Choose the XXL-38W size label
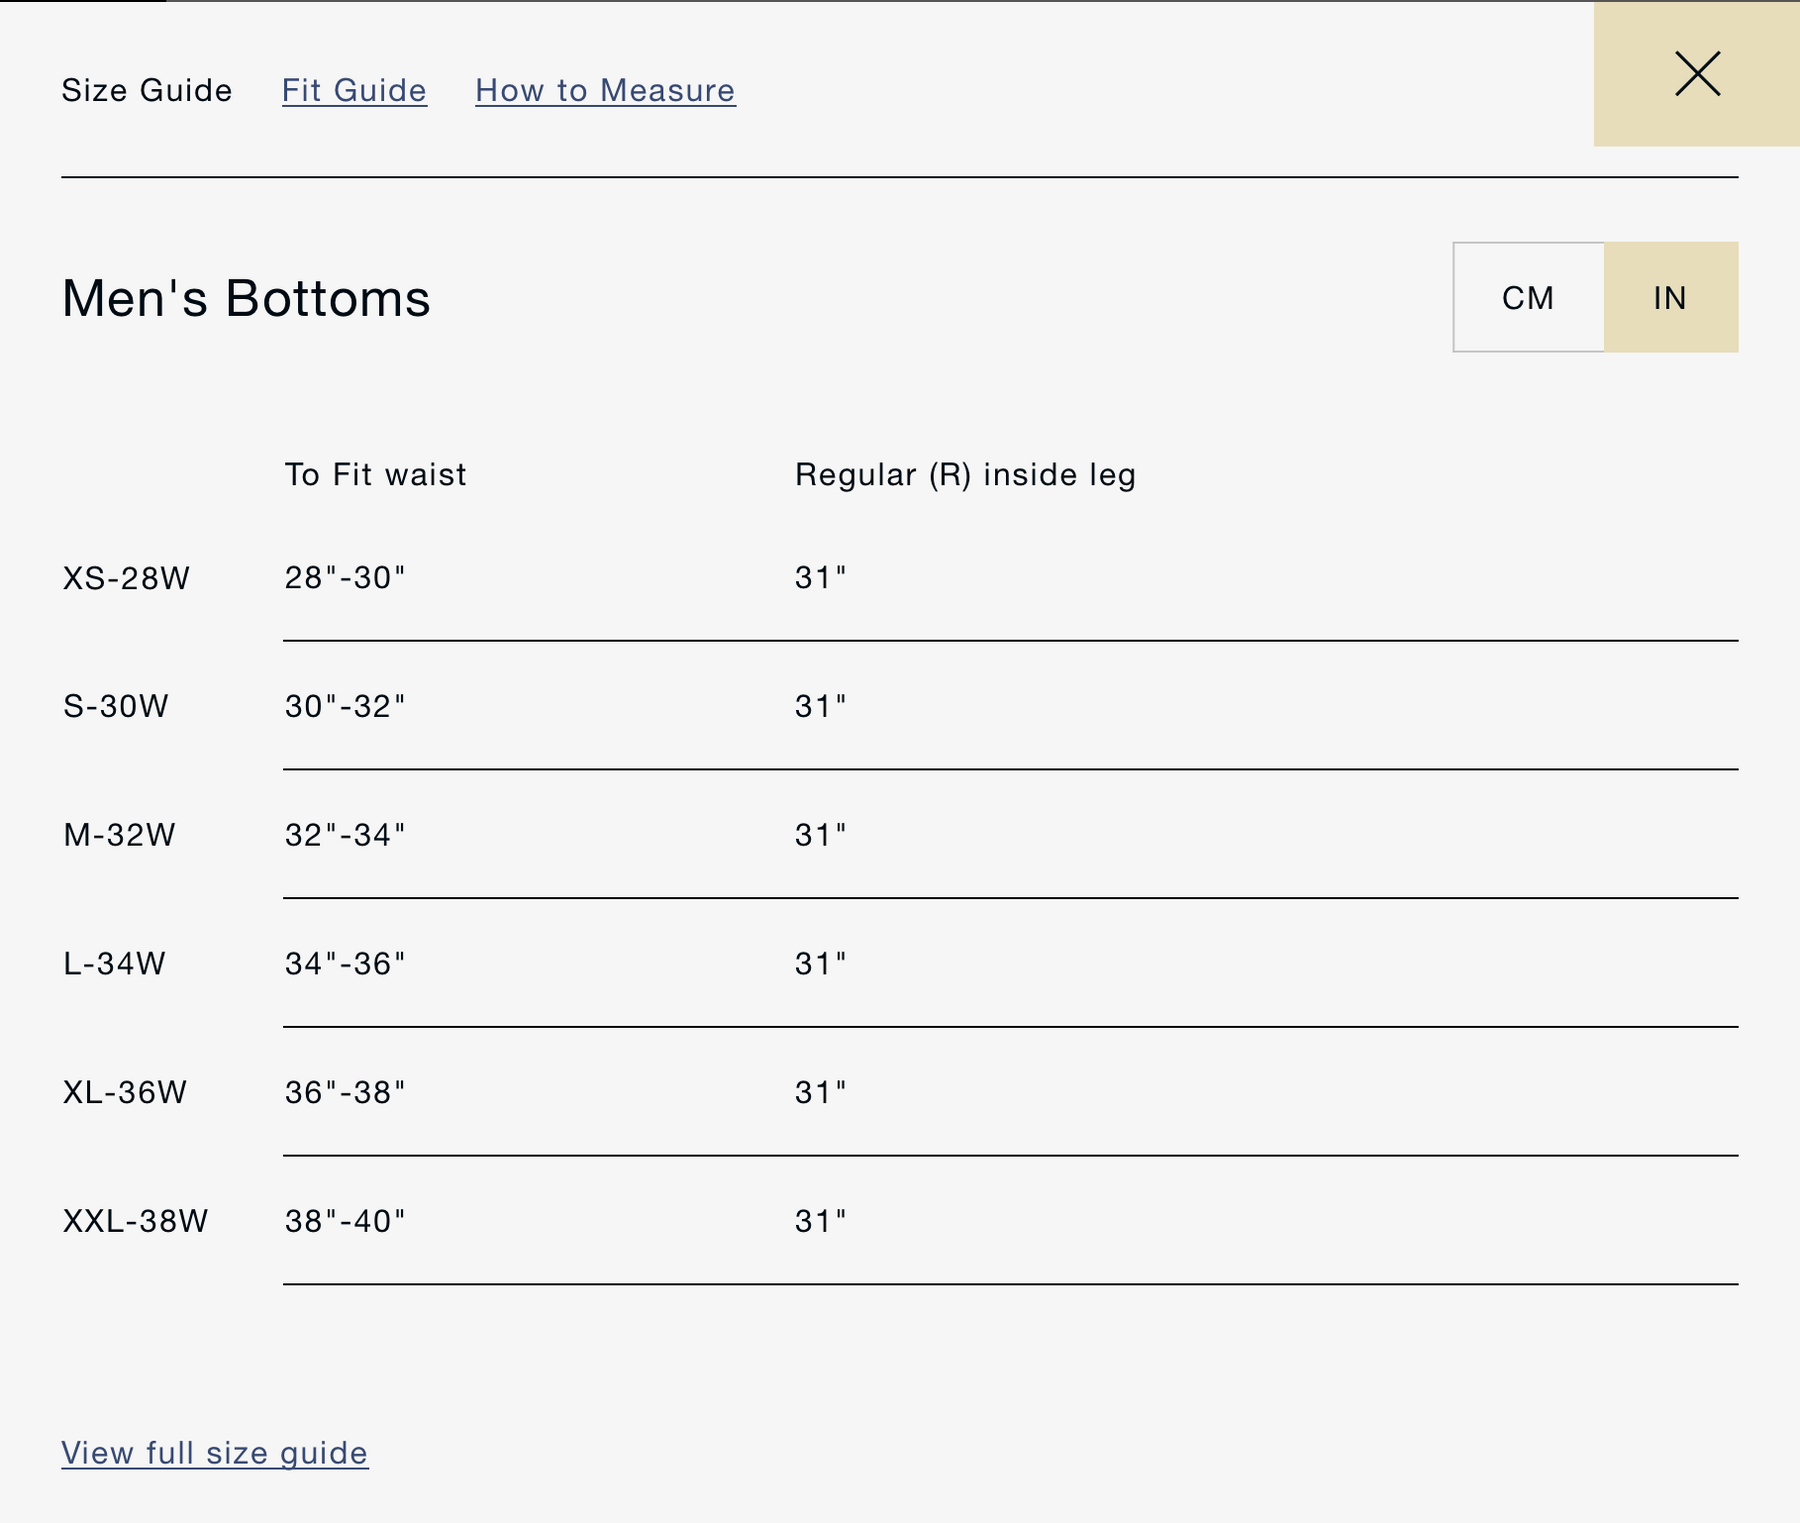The width and height of the screenshot is (1800, 1523). [135, 1221]
